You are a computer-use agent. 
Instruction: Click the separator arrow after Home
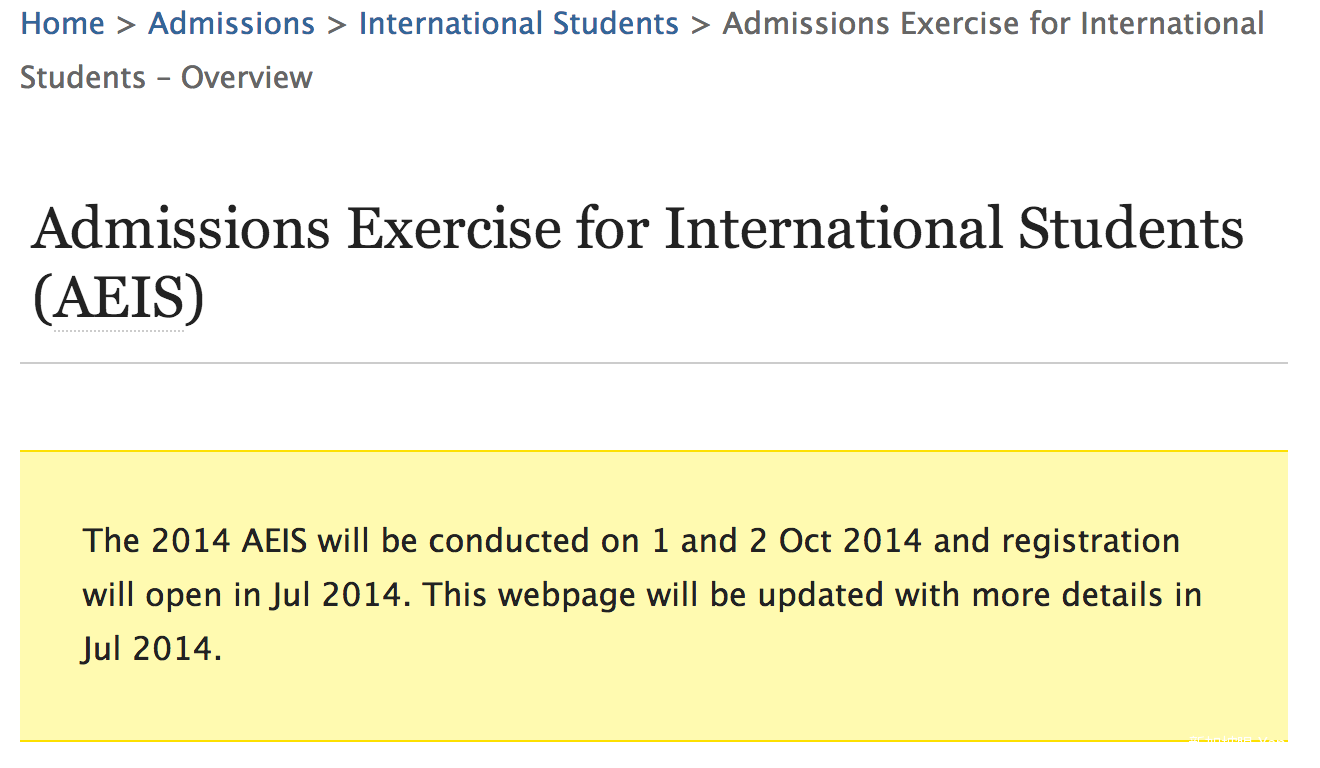tap(126, 23)
